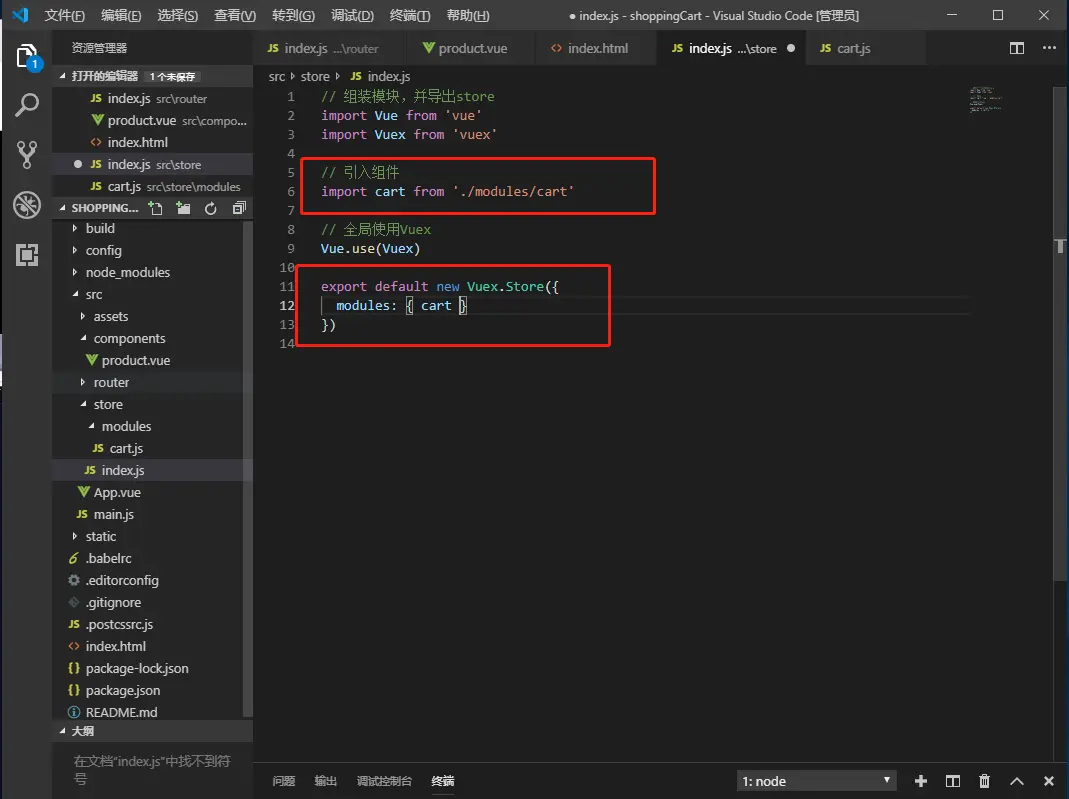Image resolution: width=1069 pixels, height=799 pixels.
Task: Collapse the SHOPPING... project section
Action: [x=62, y=208]
